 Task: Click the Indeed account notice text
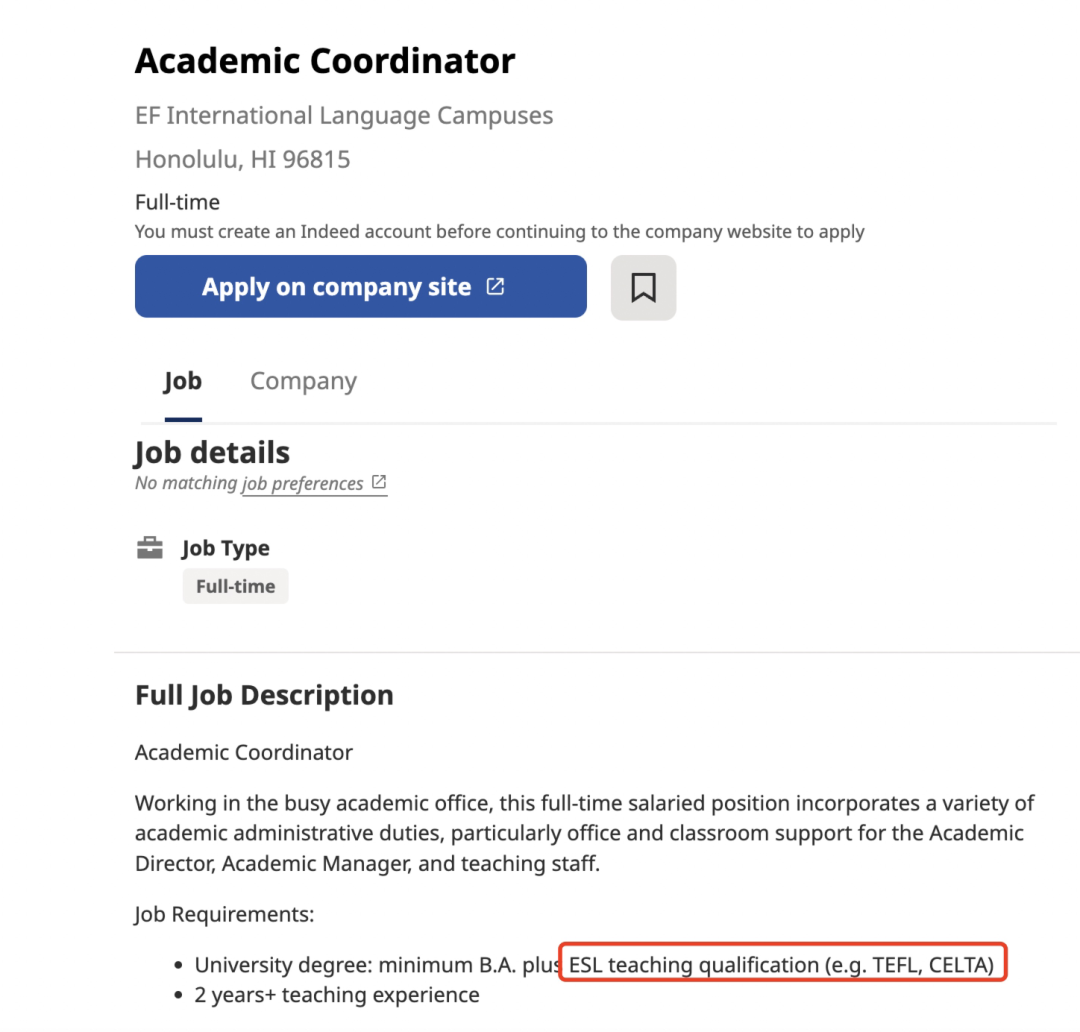point(499,231)
